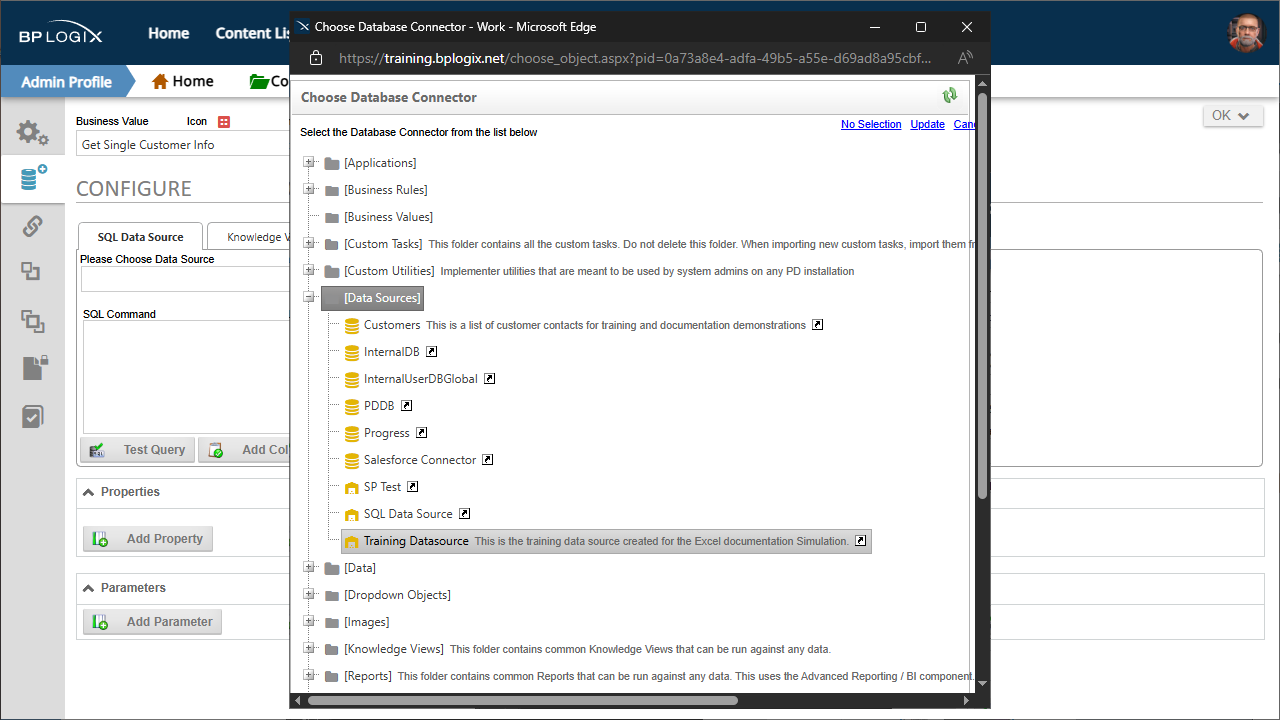Open the shortcut icon next to SP Test
This screenshot has height=720, width=1280.
[413, 487]
